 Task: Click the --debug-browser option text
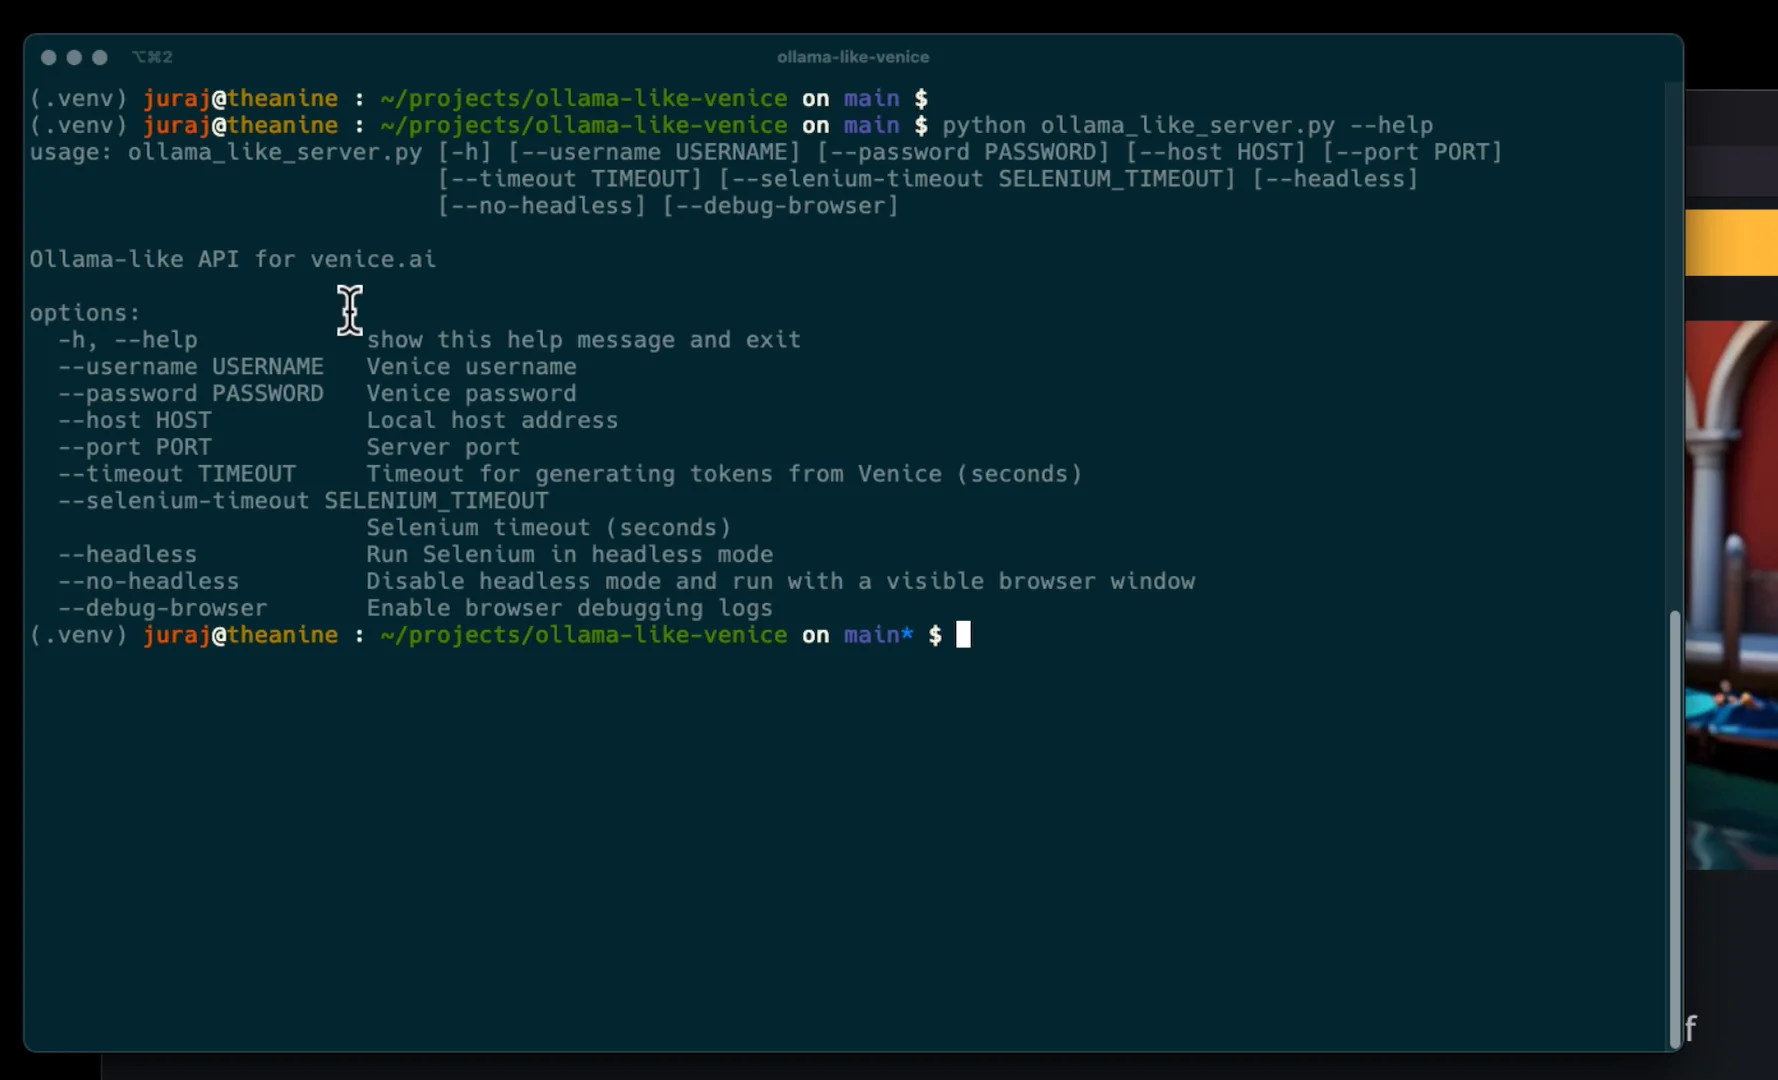coord(162,609)
